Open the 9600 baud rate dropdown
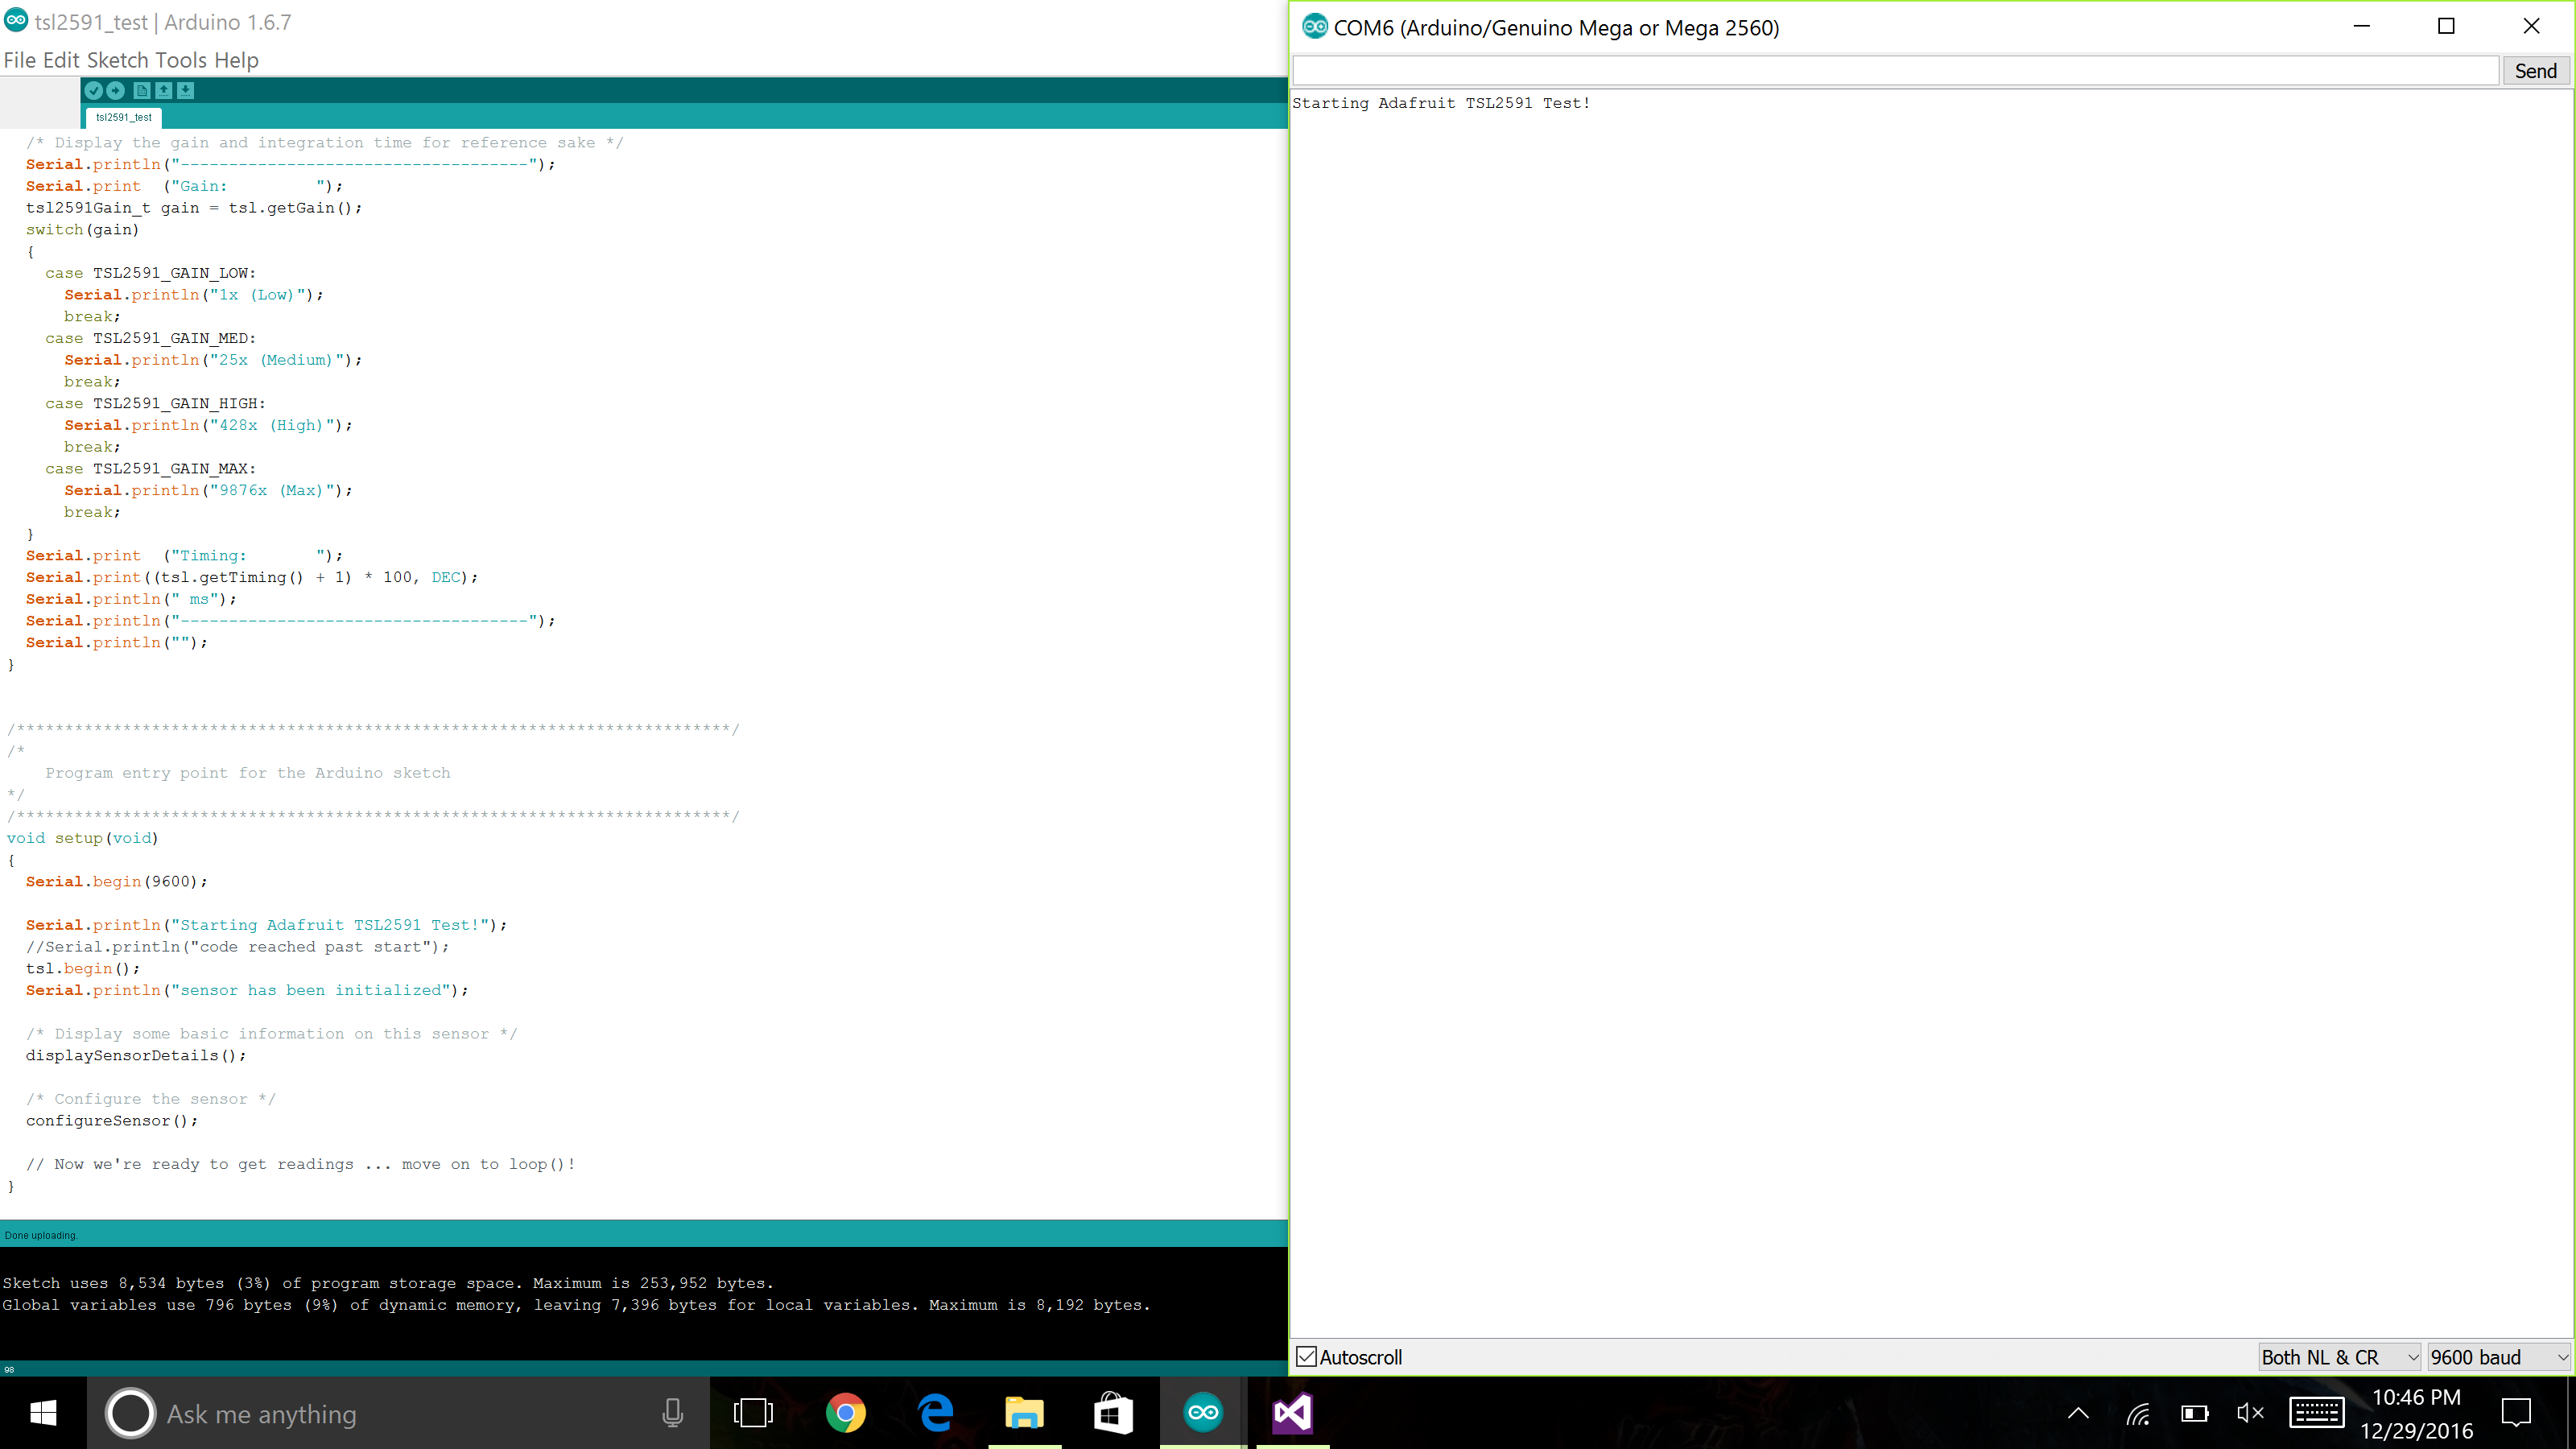Viewport: 2576px width, 1449px height. click(2497, 1357)
